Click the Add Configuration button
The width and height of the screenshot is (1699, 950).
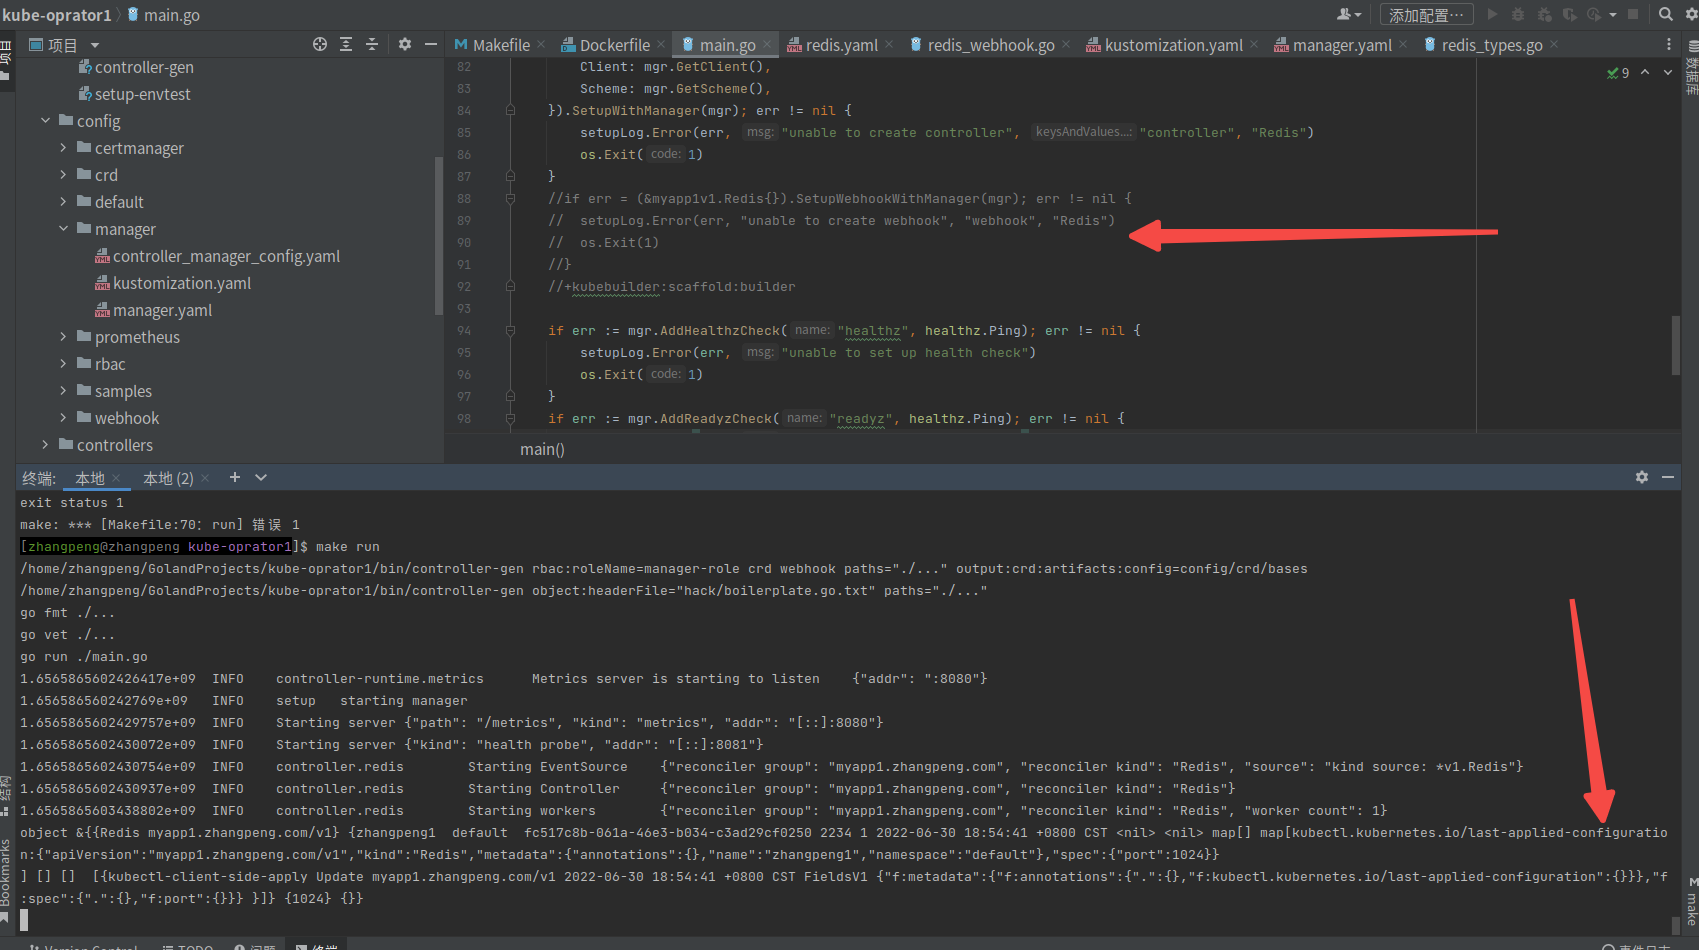1426,15
